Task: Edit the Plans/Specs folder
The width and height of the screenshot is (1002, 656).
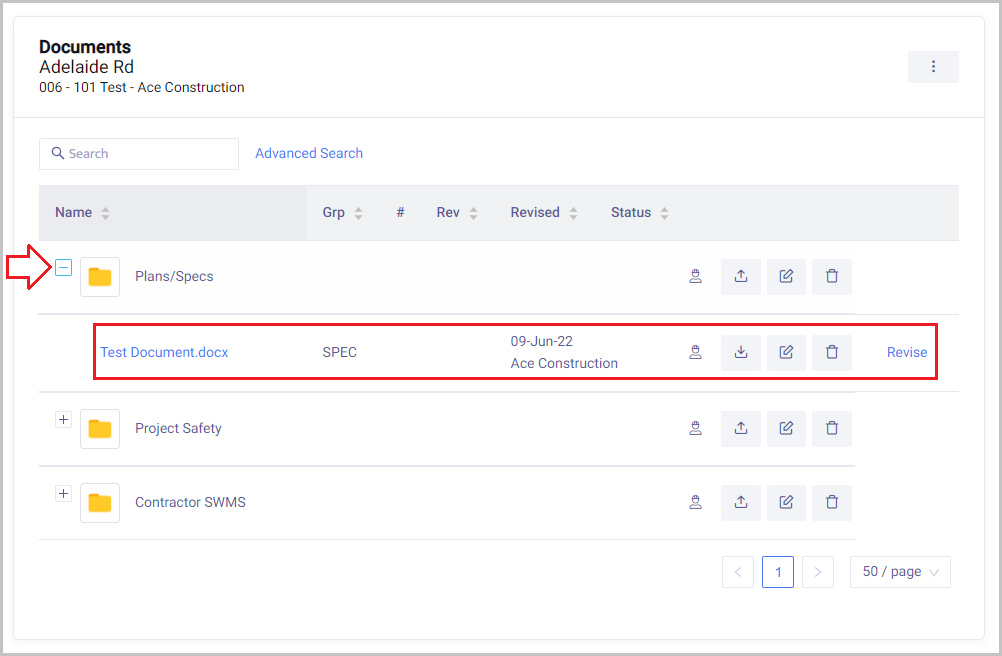Action: 786,277
